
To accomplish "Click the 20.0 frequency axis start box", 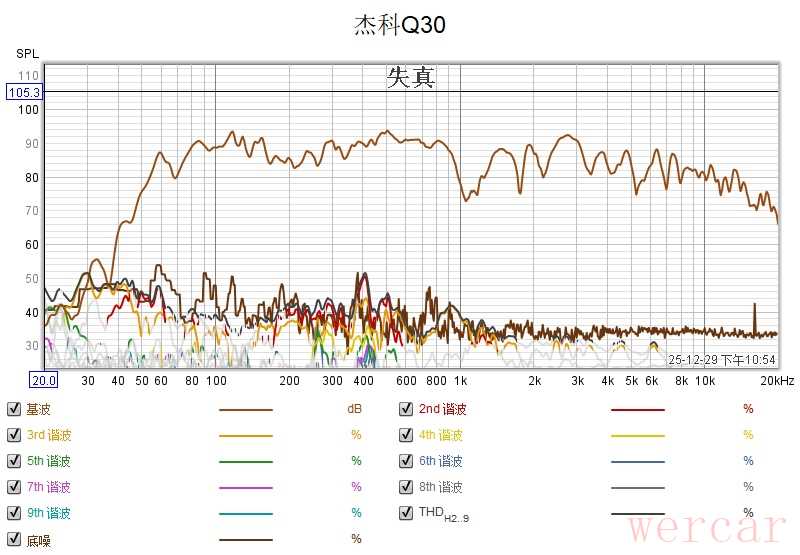I will [43, 381].
